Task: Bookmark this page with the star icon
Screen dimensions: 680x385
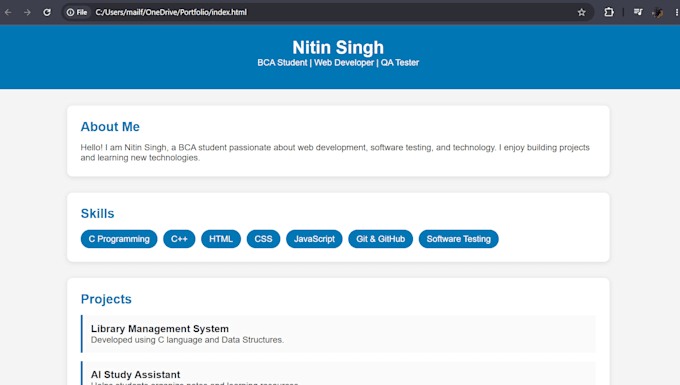Action: pyautogui.click(x=582, y=12)
